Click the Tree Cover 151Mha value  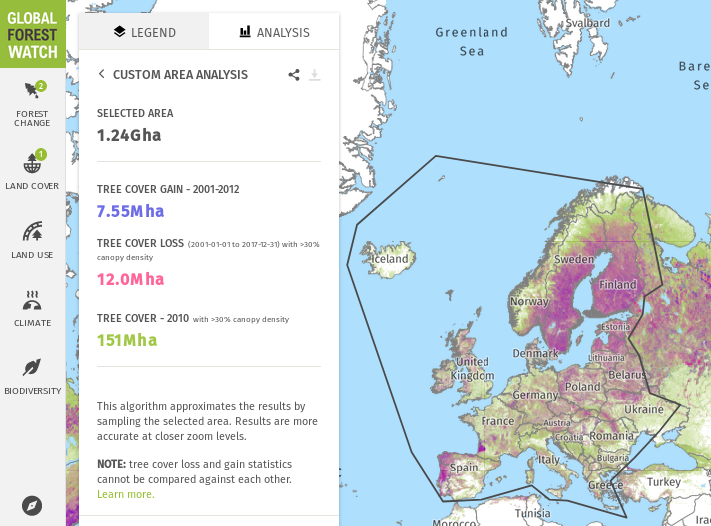pos(127,340)
